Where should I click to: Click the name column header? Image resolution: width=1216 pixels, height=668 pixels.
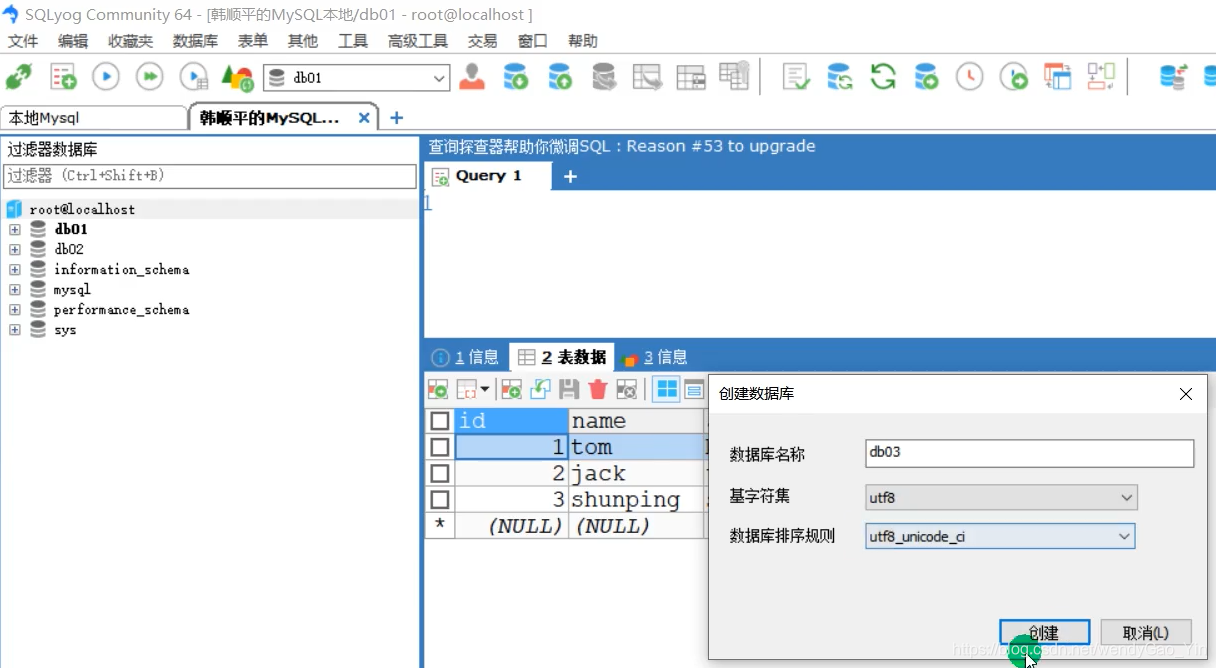[x=636, y=421]
